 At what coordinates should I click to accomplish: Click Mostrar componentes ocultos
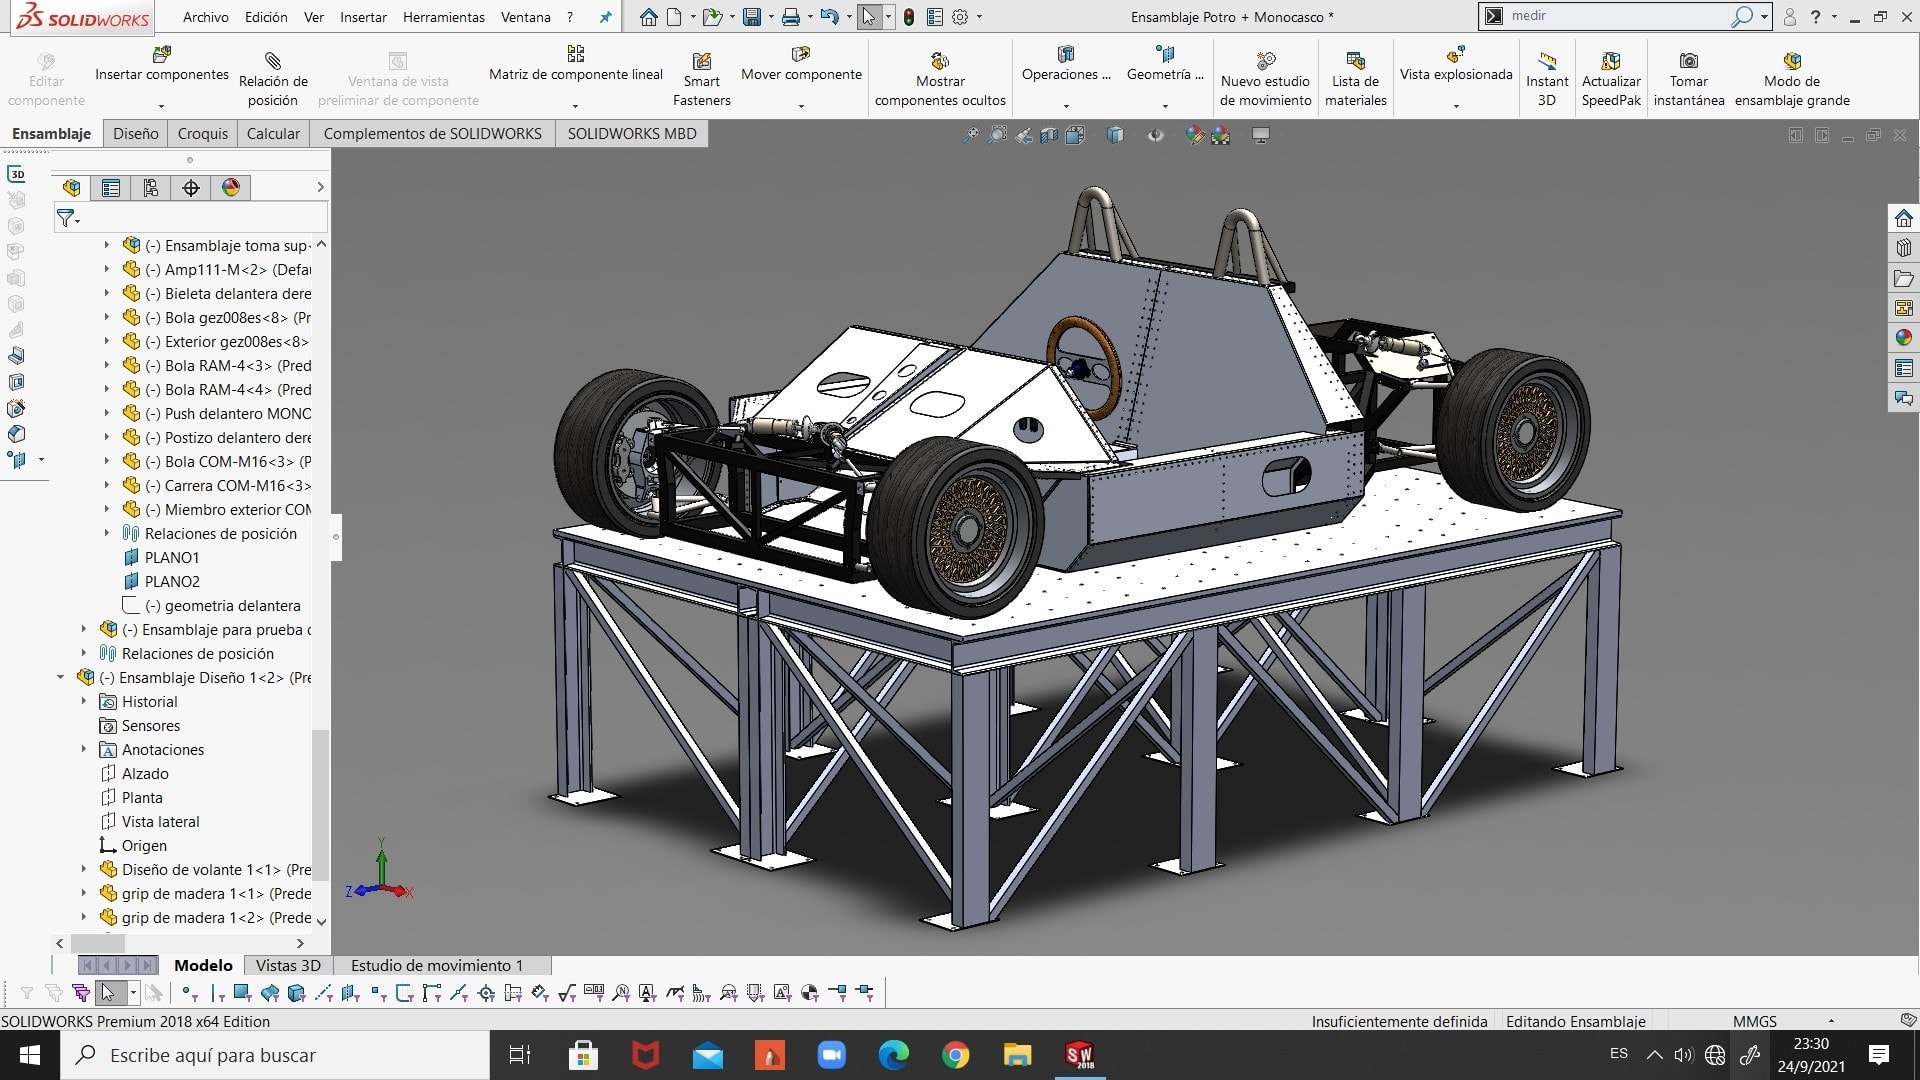click(x=940, y=78)
